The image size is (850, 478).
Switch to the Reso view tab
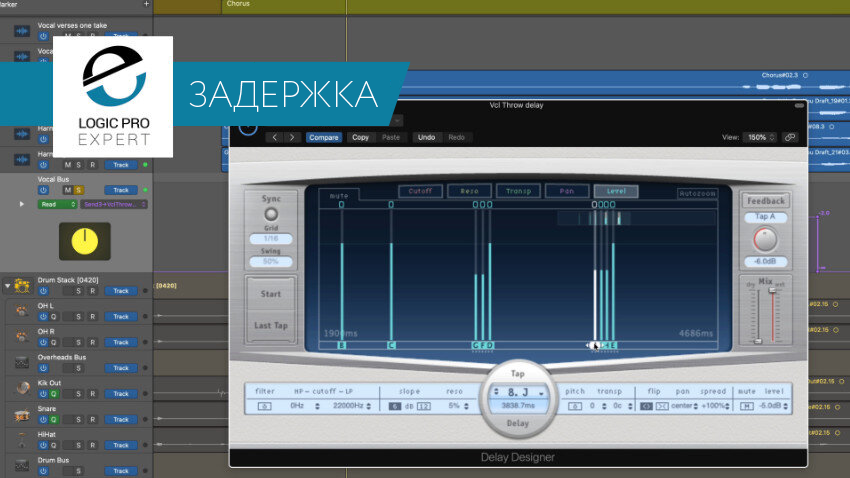coord(469,191)
